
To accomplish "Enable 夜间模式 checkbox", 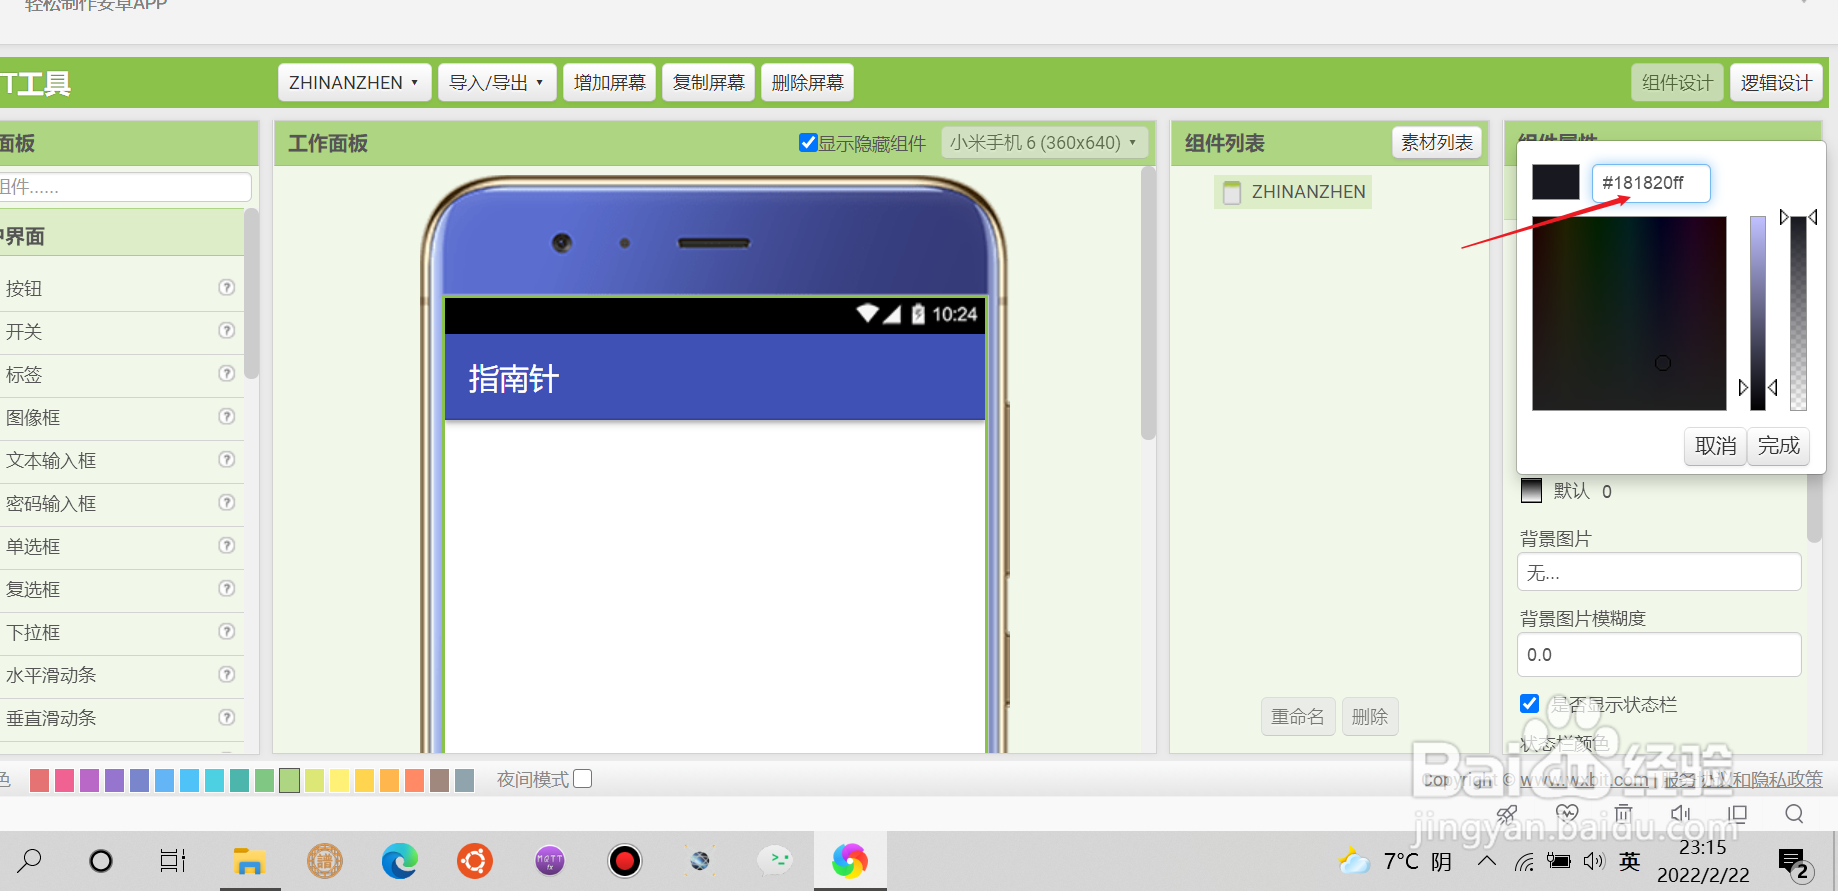I will 583,779.
